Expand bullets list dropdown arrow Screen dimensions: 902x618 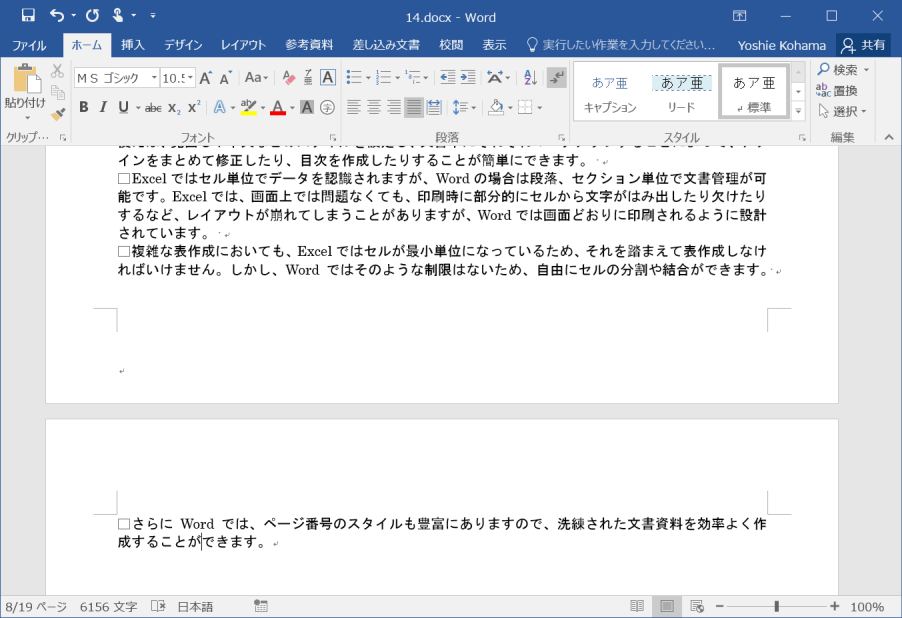368,78
